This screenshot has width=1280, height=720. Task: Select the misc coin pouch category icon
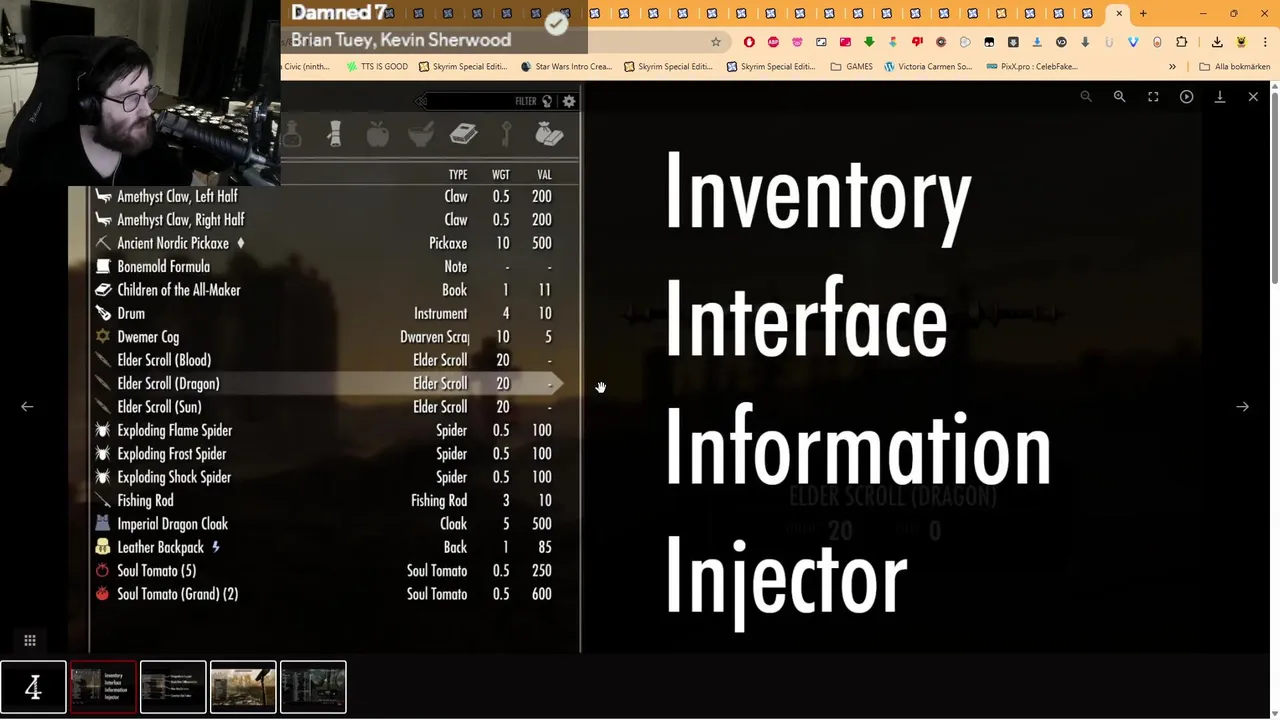pos(549,134)
